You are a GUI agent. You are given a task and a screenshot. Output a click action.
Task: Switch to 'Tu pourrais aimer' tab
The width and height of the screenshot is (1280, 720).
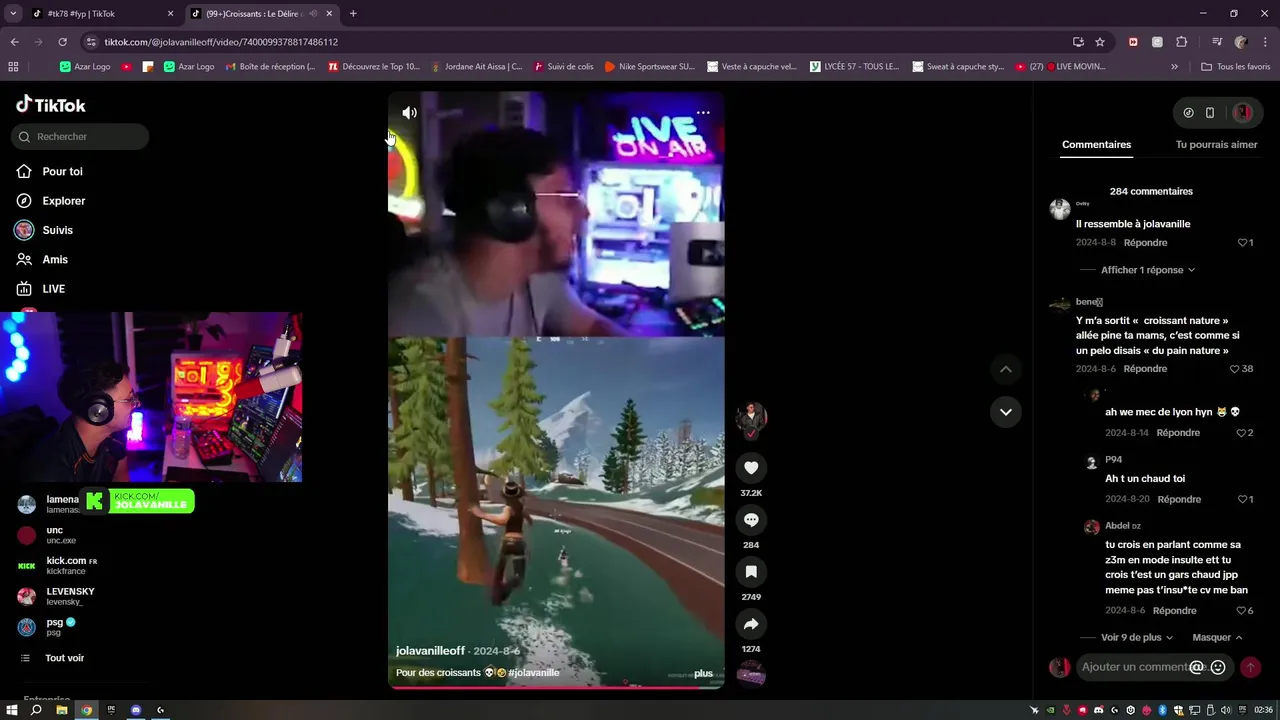tap(1216, 145)
